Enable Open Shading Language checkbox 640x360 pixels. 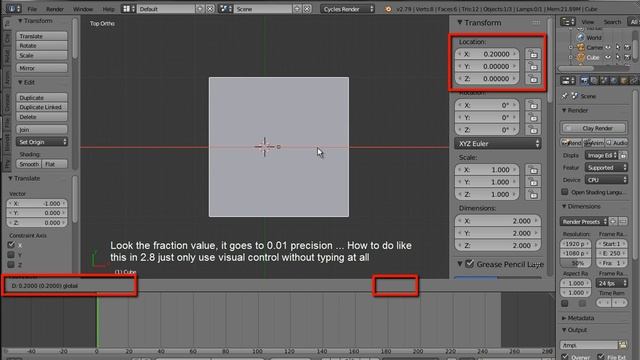click(564, 192)
